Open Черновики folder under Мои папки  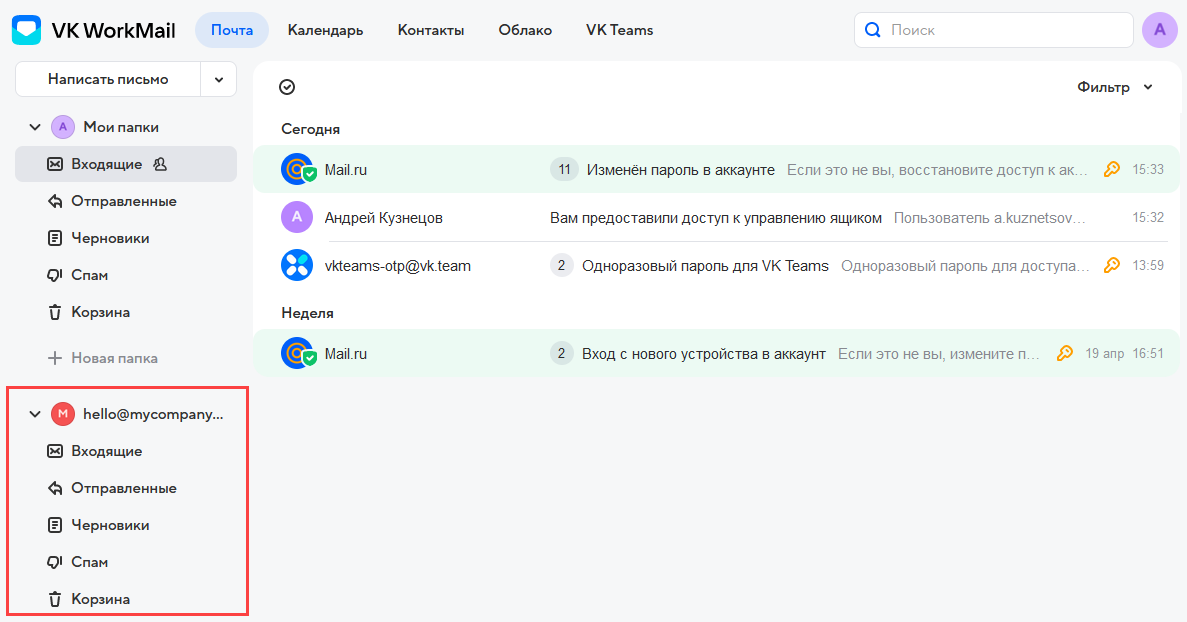(x=110, y=238)
